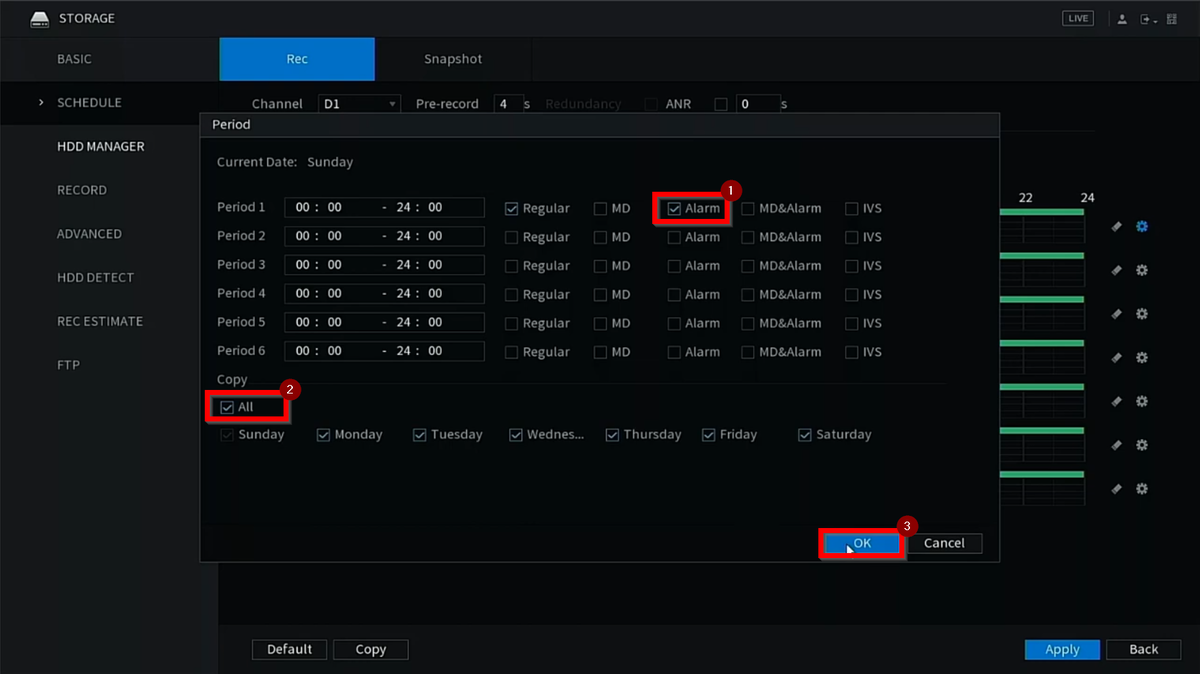Screen dimensions: 1200x674
Task: Switch to LIVE view
Action: 1078,19
